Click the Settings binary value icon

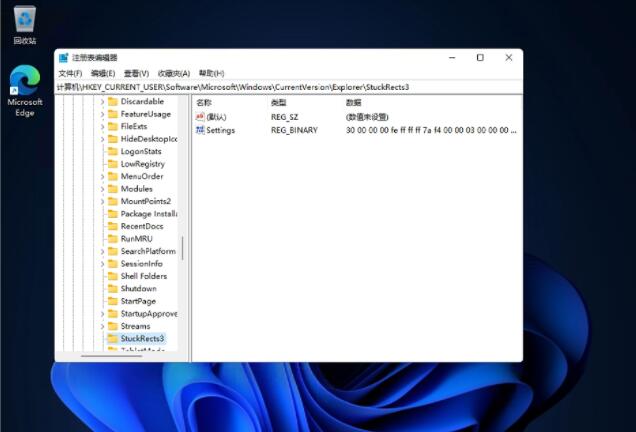(x=200, y=130)
